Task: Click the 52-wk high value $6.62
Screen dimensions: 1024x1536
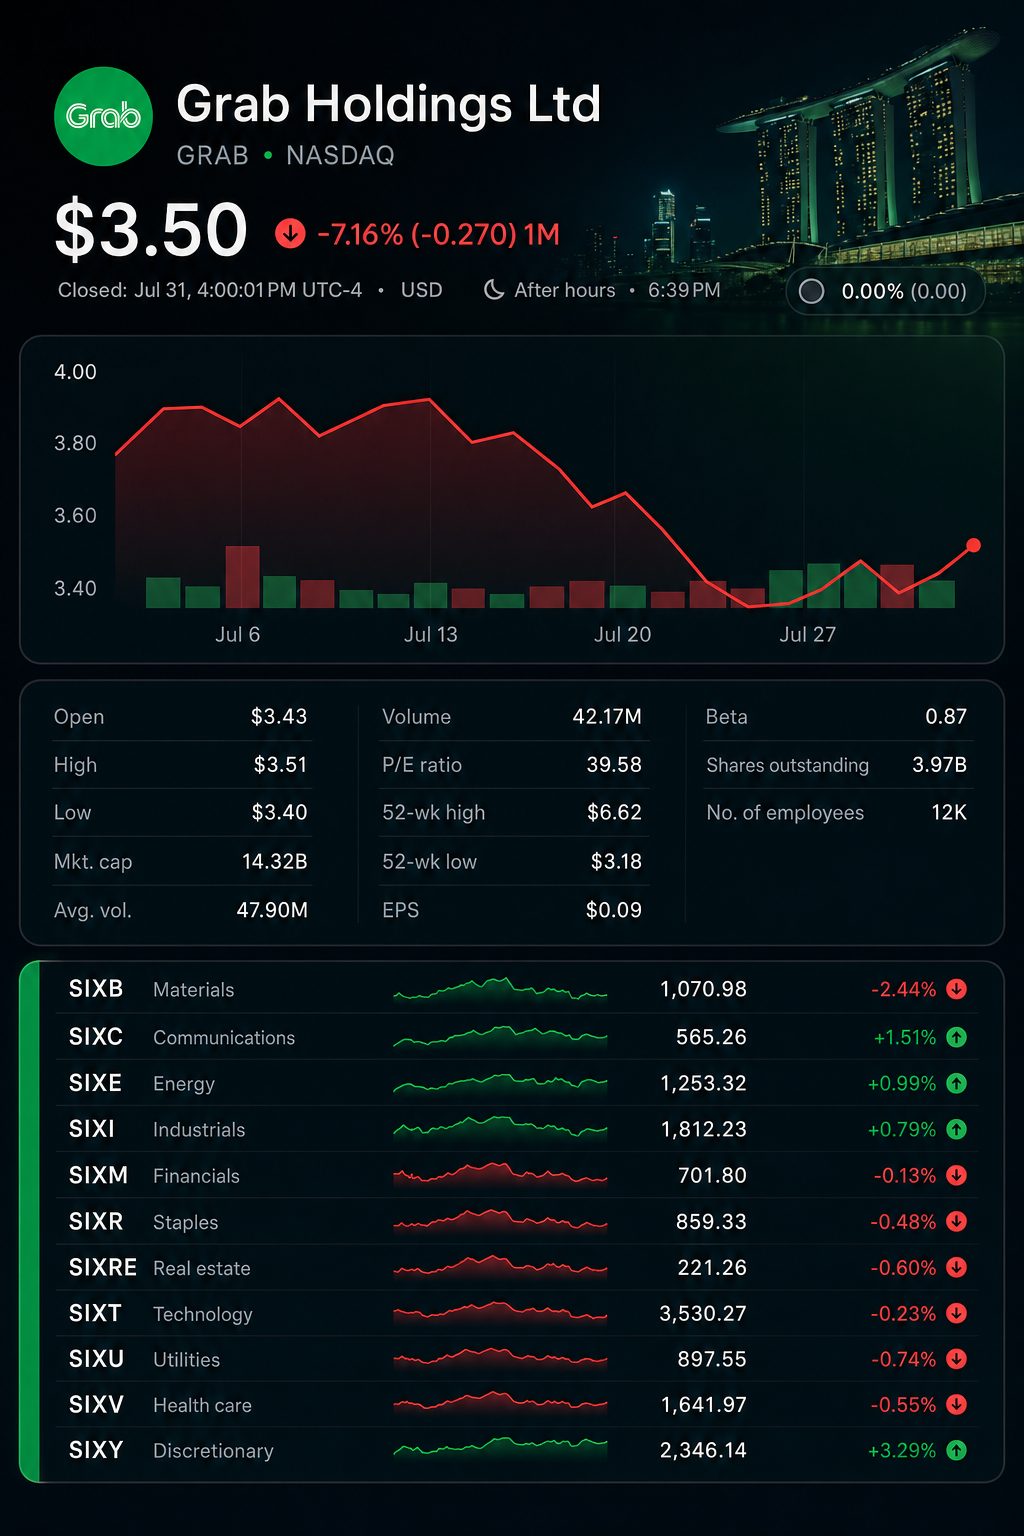Action: tap(614, 812)
